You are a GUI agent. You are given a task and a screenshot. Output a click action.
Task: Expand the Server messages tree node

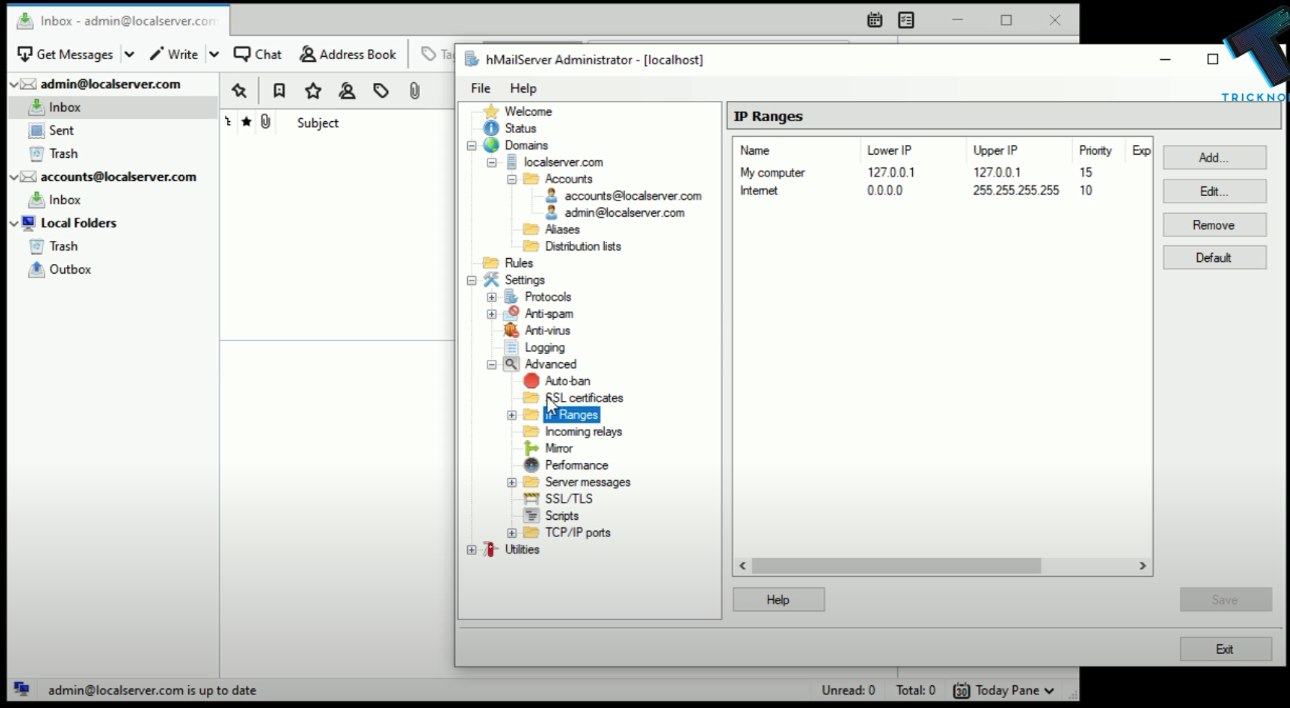512,482
